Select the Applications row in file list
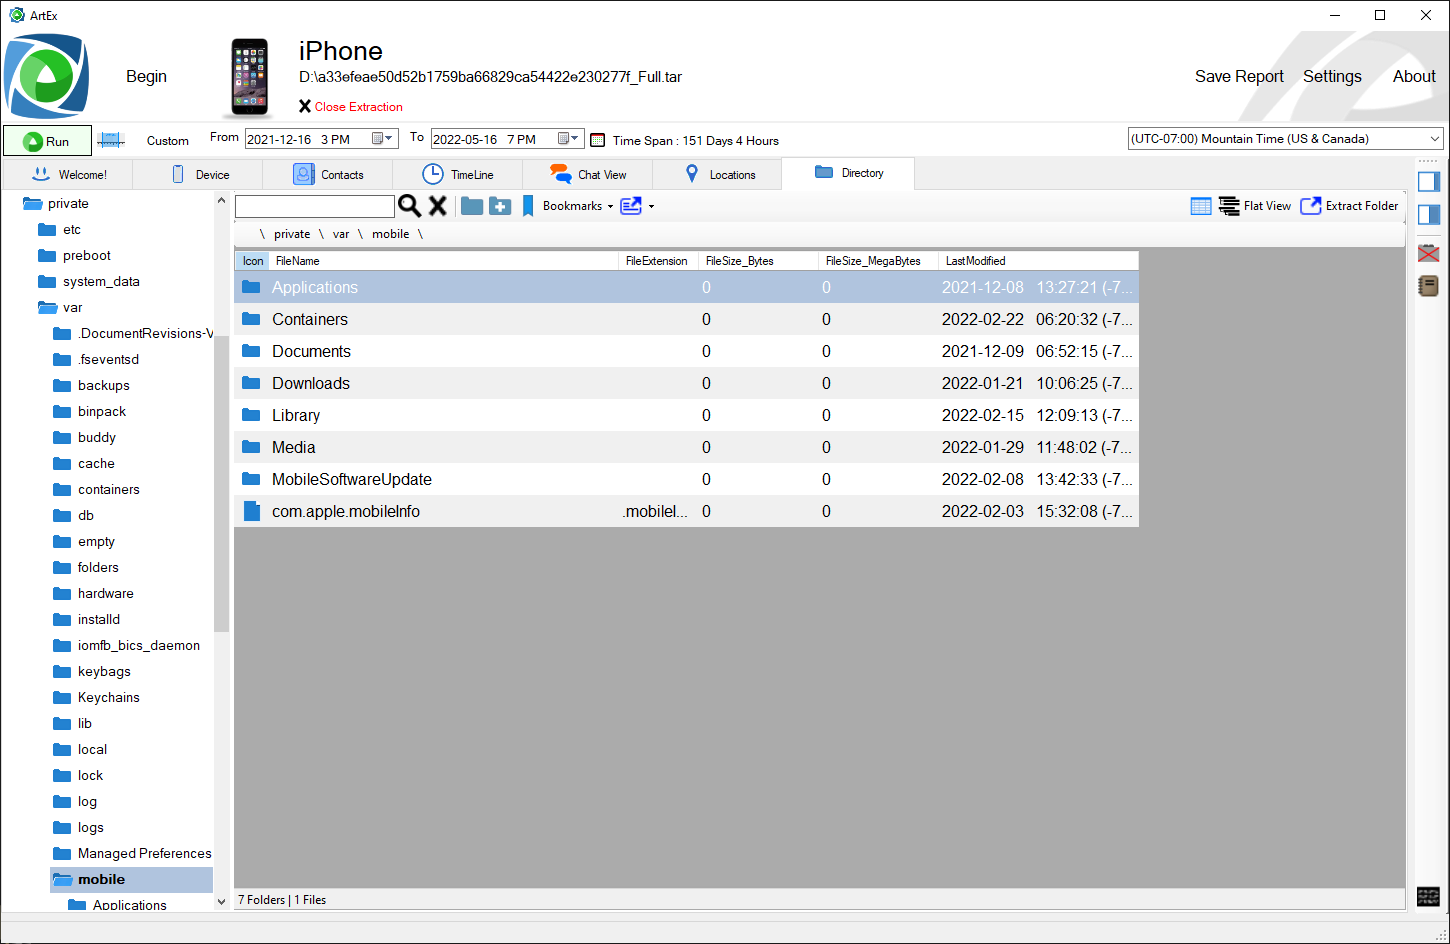This screenshot has height=944, width=1450. click(686, 287)
